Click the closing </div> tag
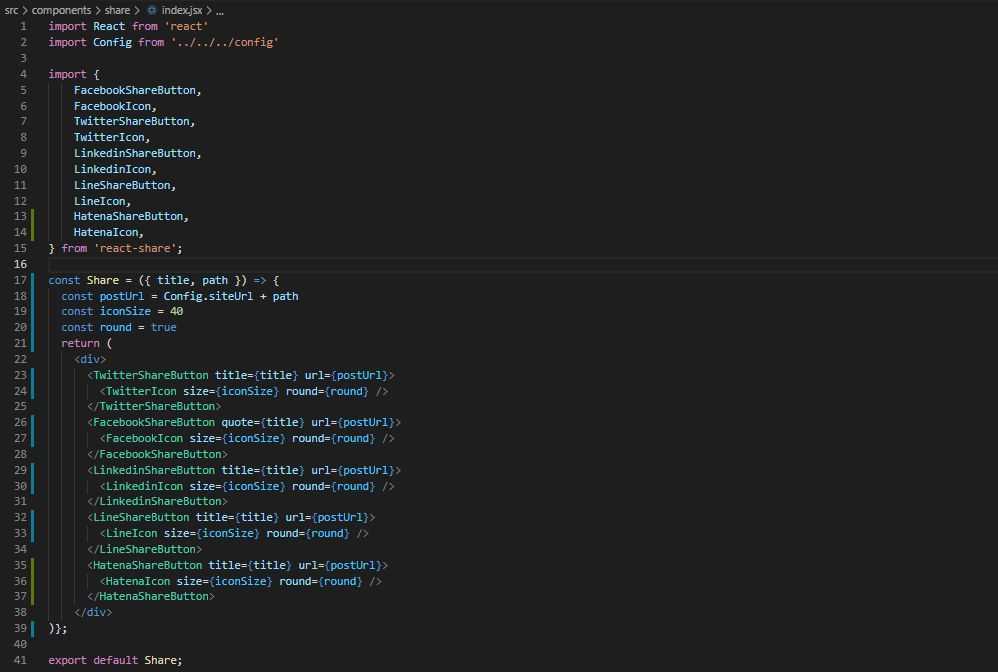This screenshot has width=998, height=672. point(93,611)
